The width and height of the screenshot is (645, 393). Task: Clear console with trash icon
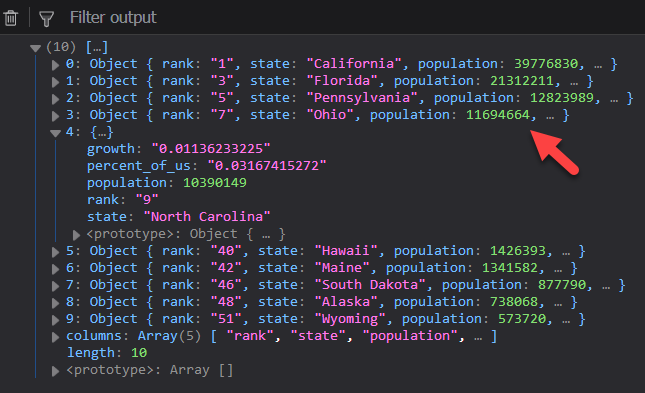tap(11, 18)
